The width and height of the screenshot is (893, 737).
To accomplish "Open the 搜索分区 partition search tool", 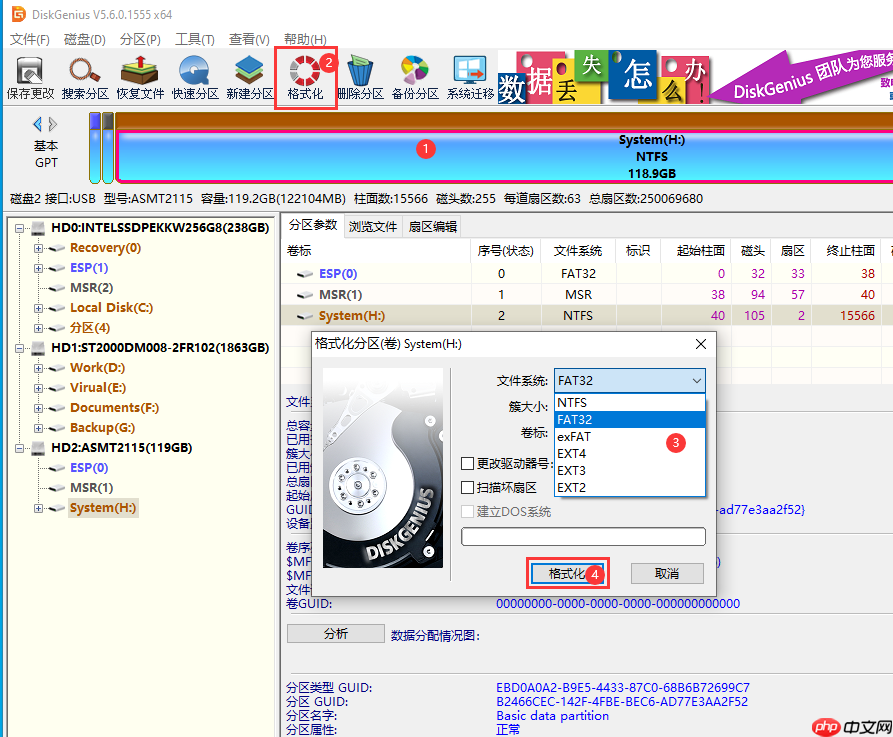I will pos(85,76).
